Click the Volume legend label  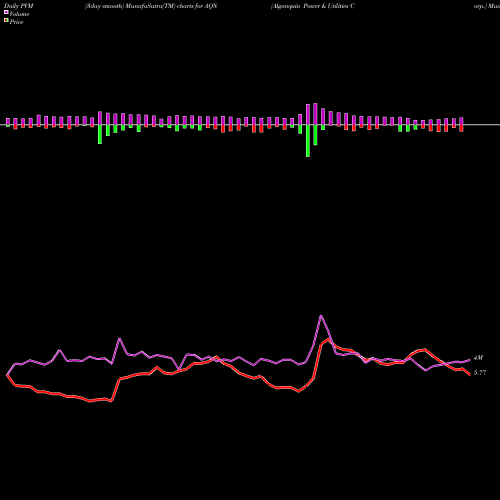pos(19,14)
